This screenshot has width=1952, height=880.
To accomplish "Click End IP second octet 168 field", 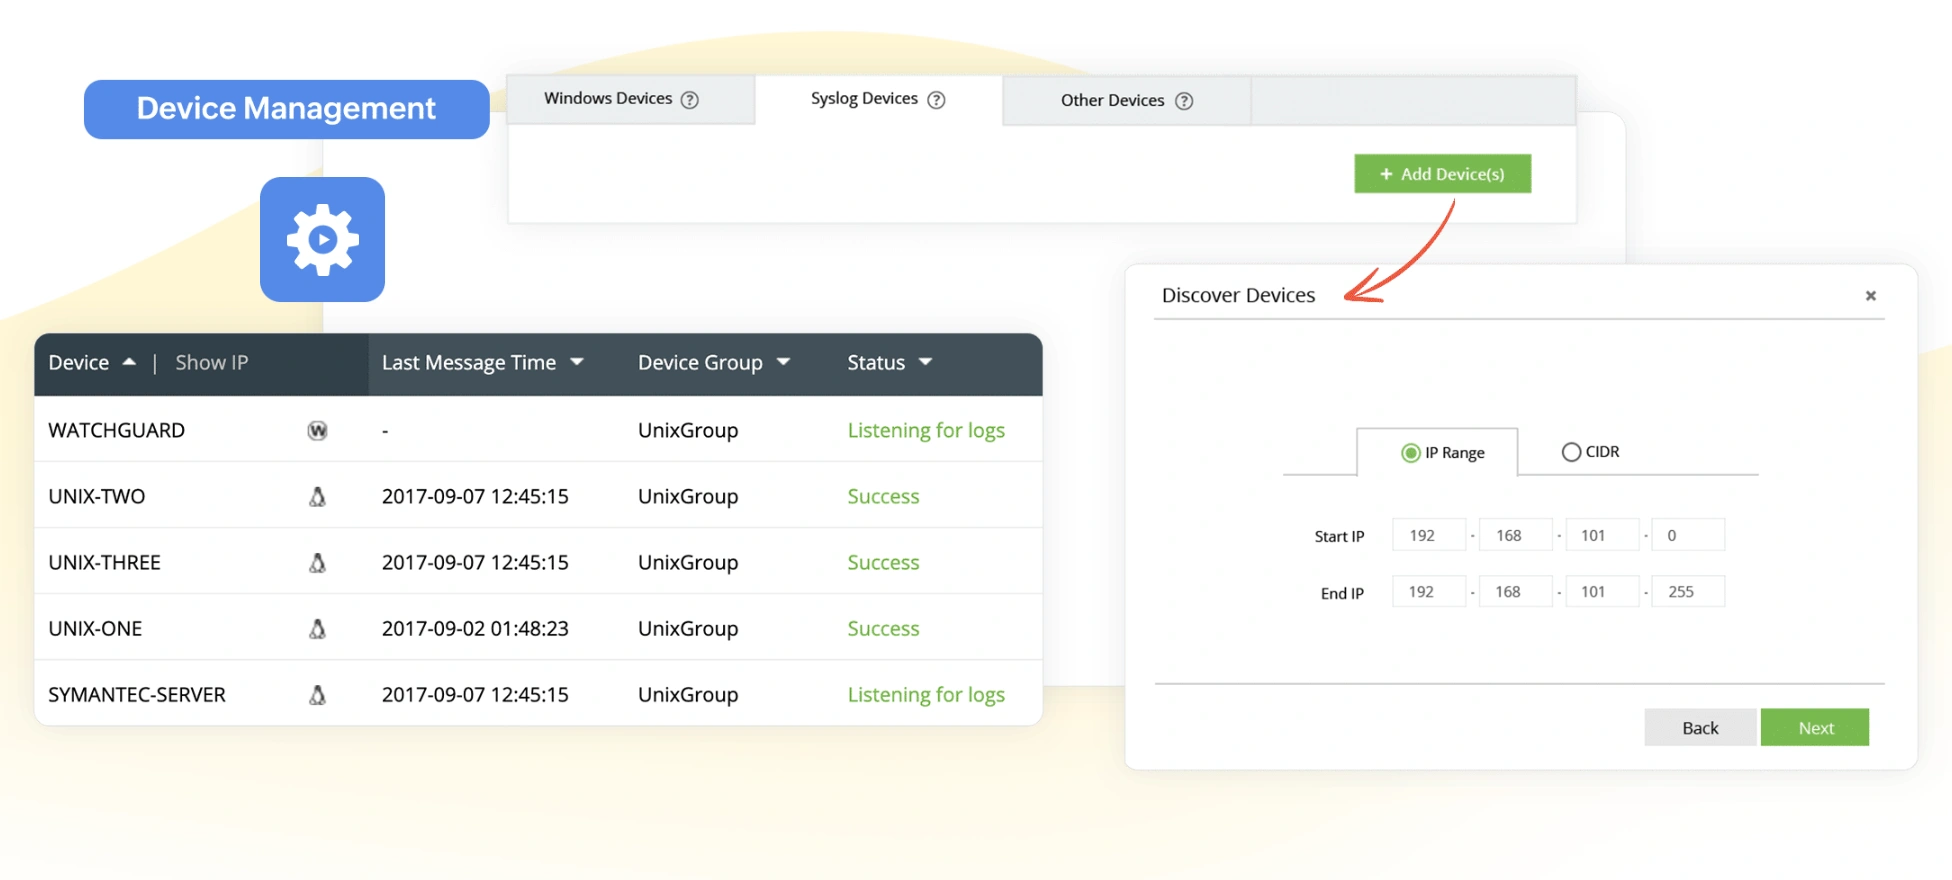I will coord(1516,592).
